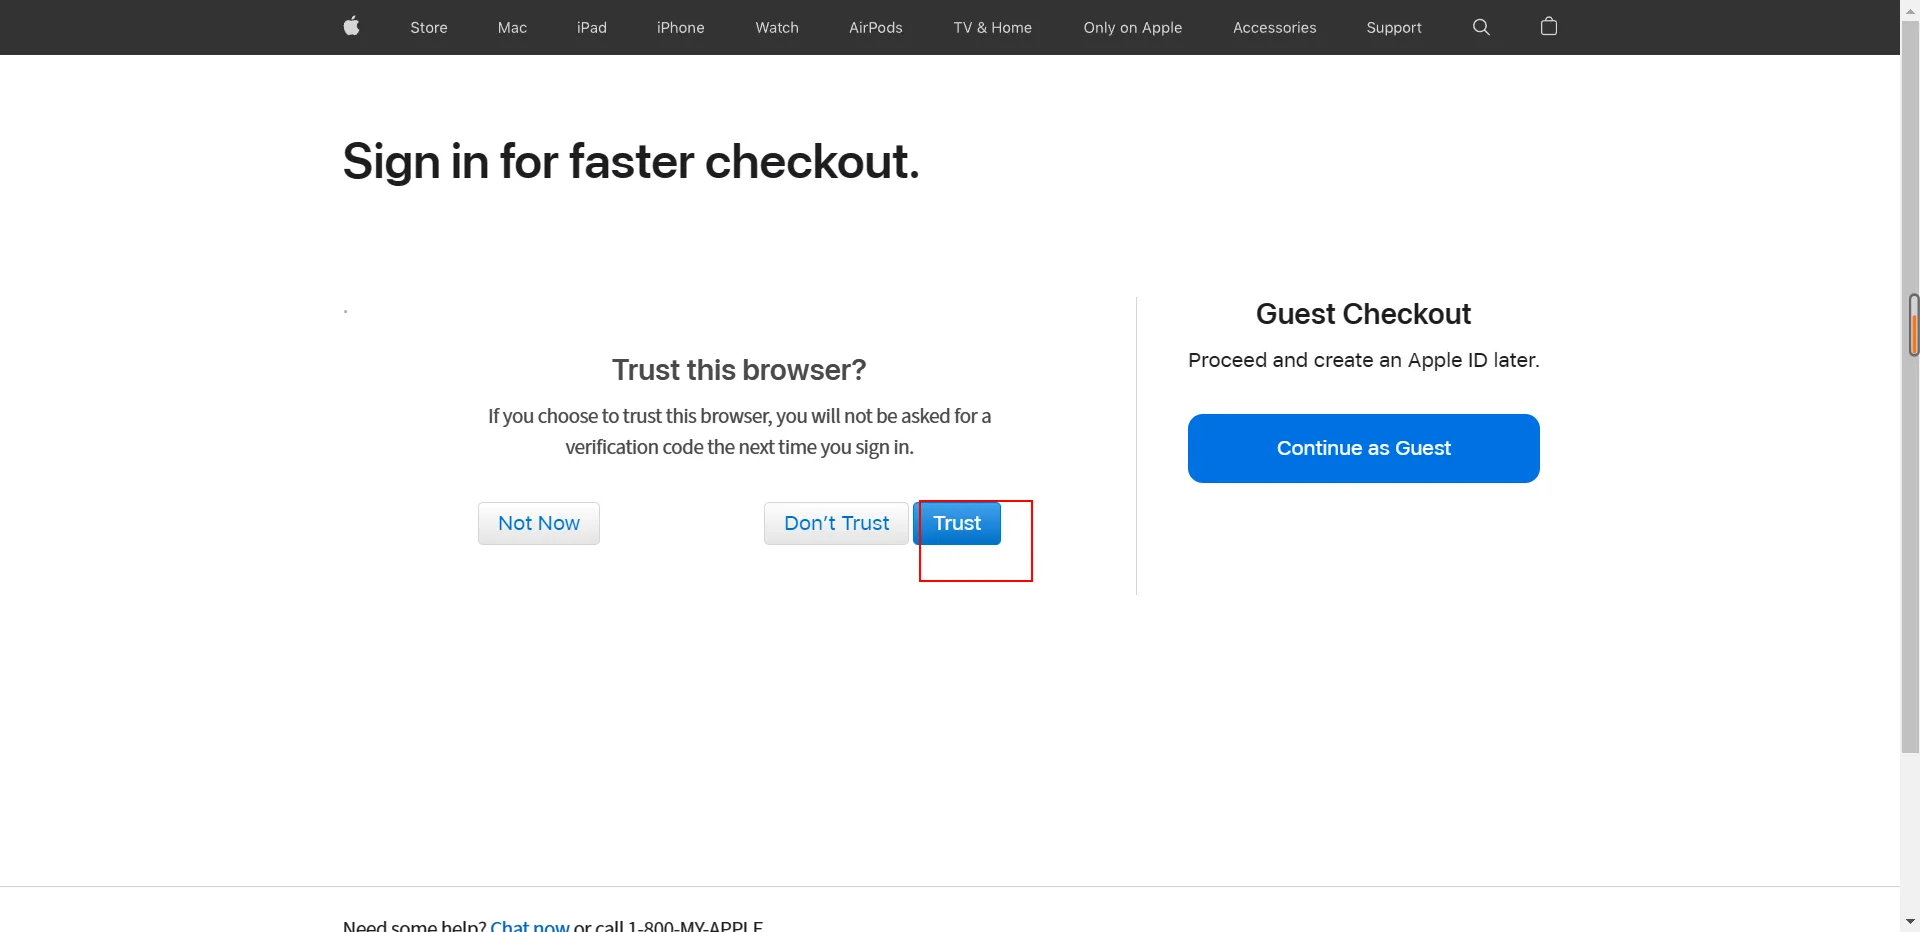The height and width of the screenshot is (932, 1920).
Task: Continue as Guest to checkout
Action: 1363,448
